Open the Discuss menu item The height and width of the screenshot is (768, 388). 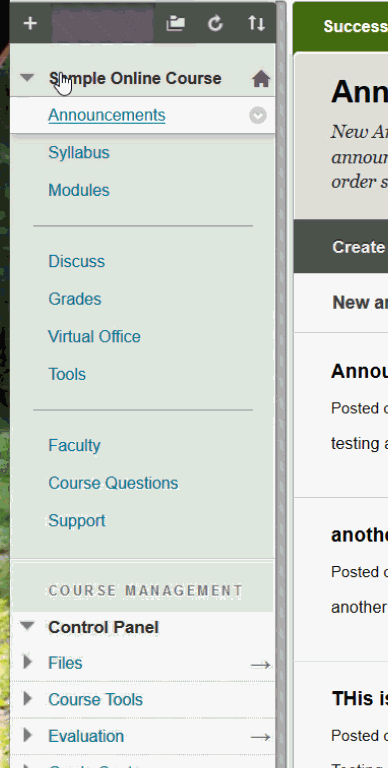click(x=76, y=262)
